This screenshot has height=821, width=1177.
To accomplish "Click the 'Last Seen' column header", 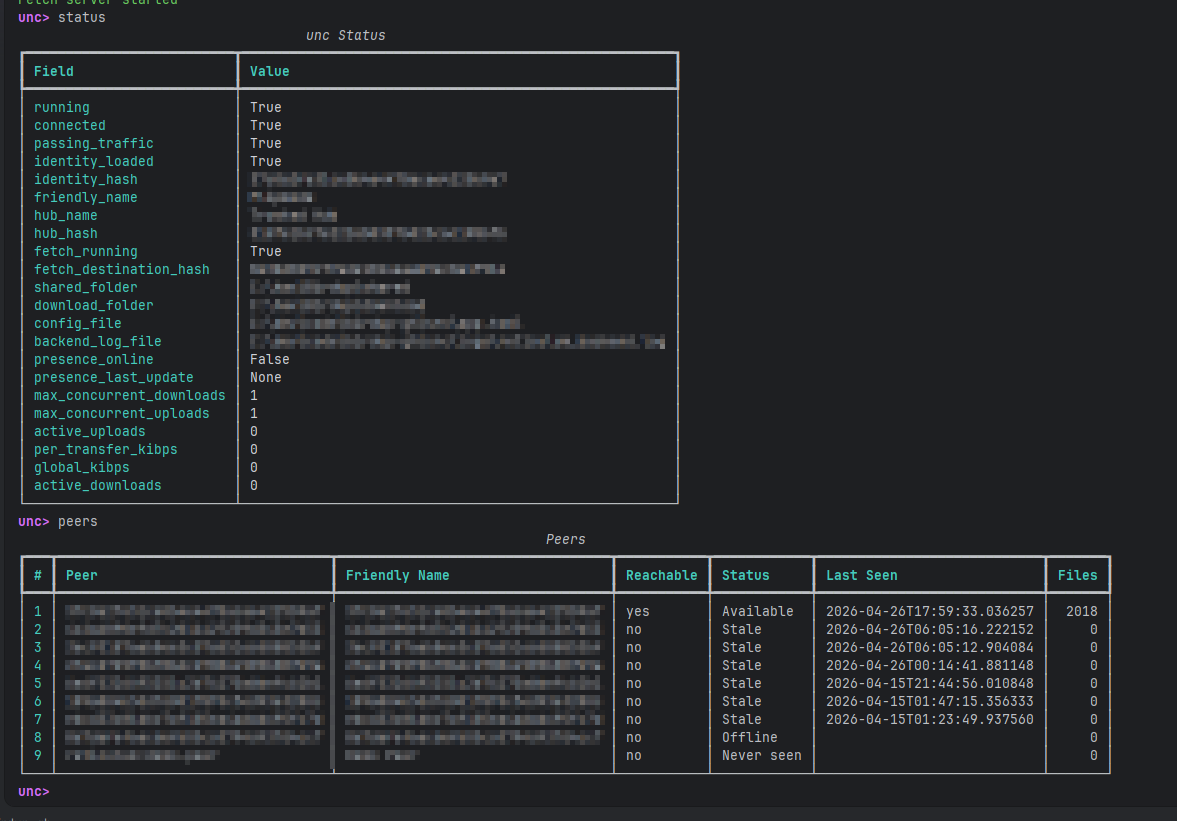I will 861,575.
